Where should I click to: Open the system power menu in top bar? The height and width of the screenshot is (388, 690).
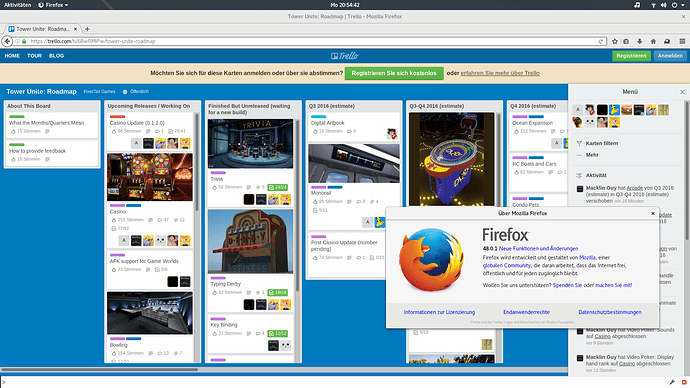pyautogui.click(x=677, y=5)
